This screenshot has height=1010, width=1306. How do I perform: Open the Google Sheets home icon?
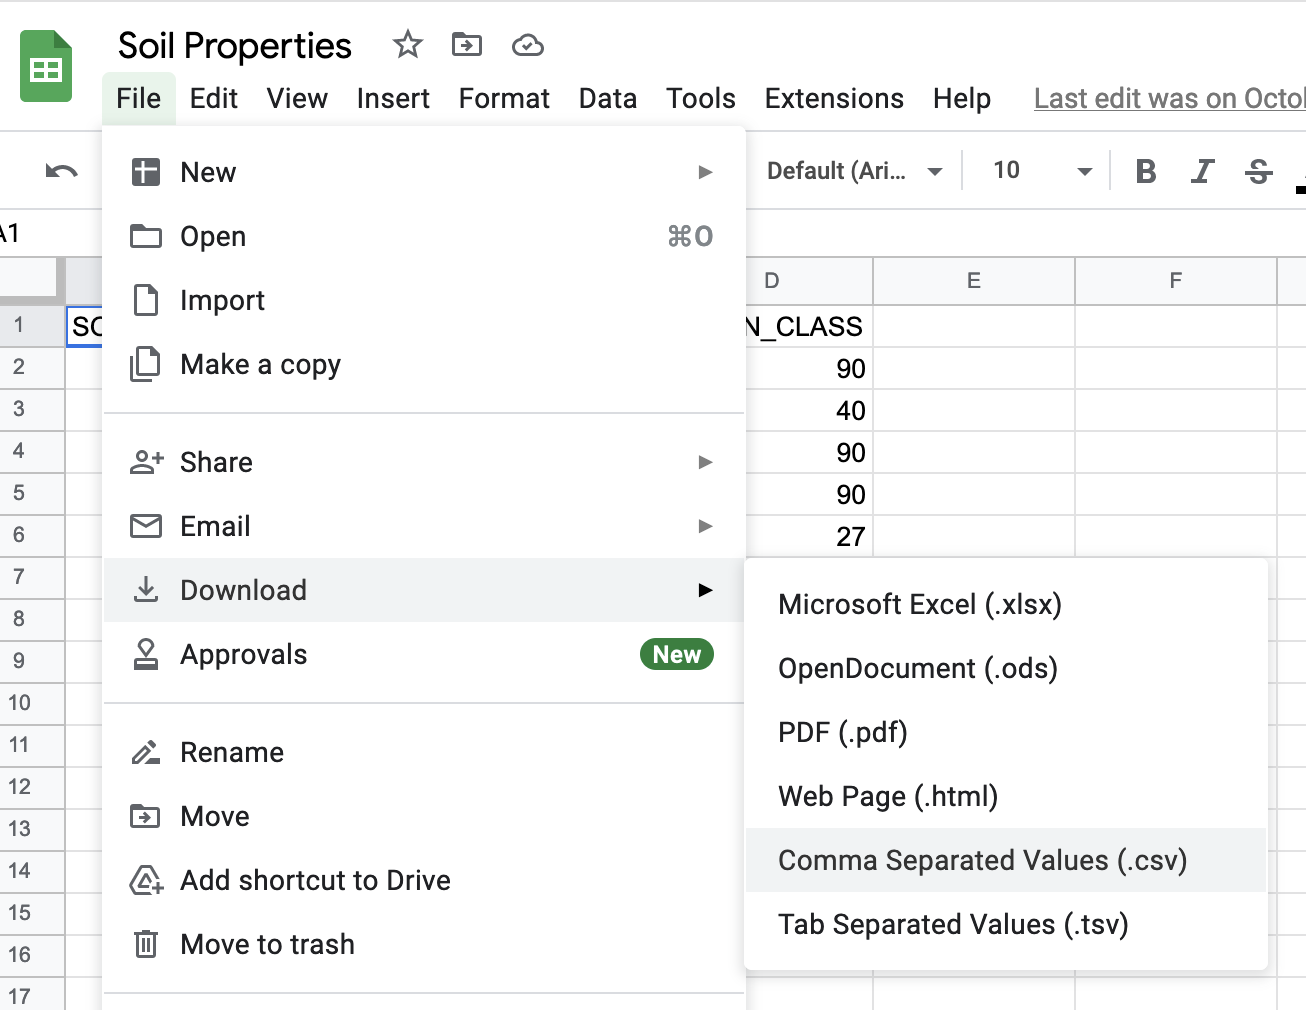(x=46, y=67)
